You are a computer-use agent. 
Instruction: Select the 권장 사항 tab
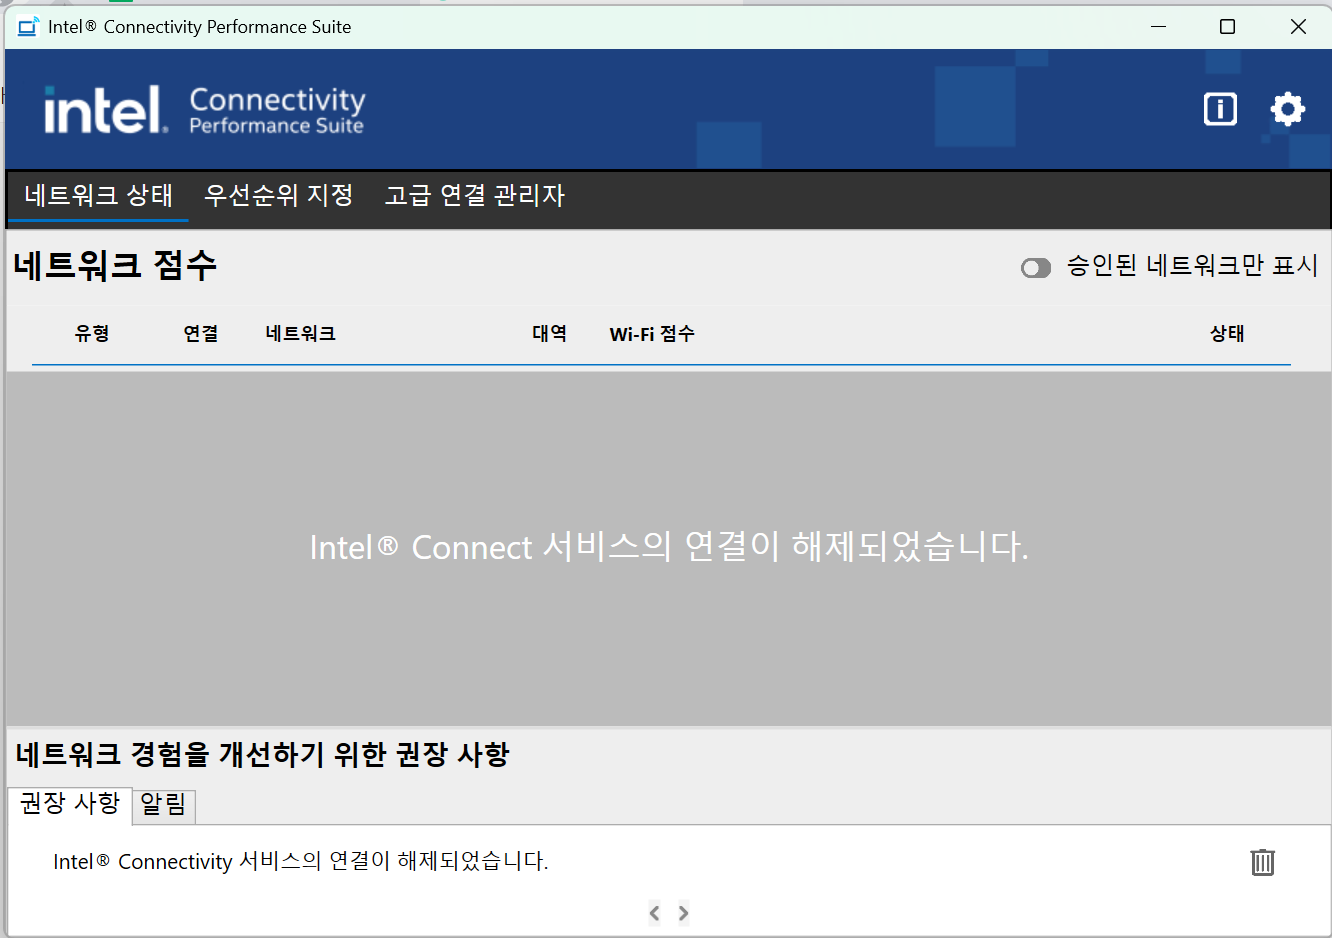(70, 804)
